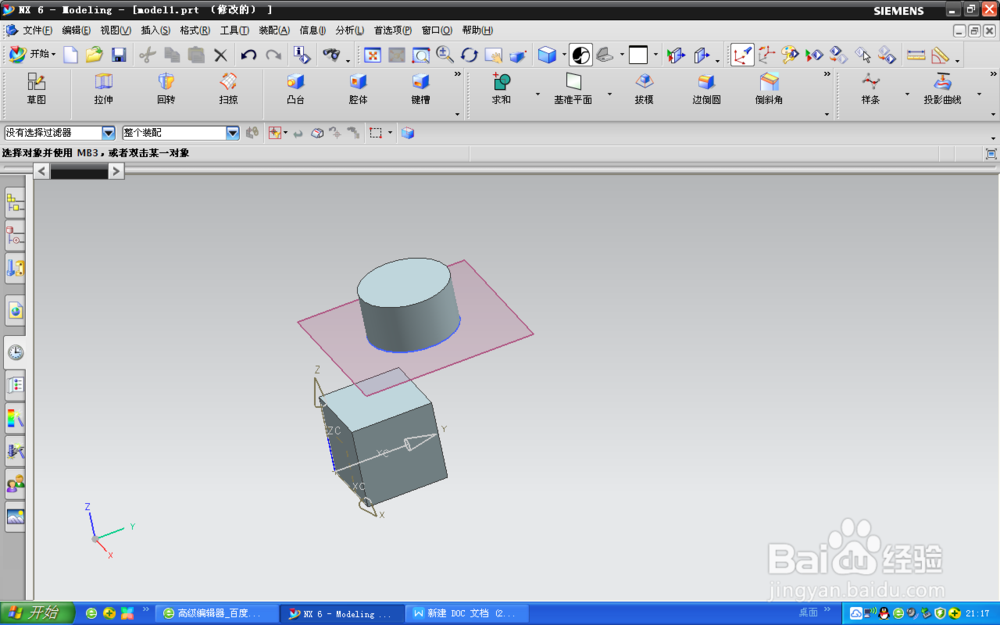Expand the 求和 boolean dropdown arrow
Image resolution: width=1000 pixels, height=625 pixels.
pos(537,94)
